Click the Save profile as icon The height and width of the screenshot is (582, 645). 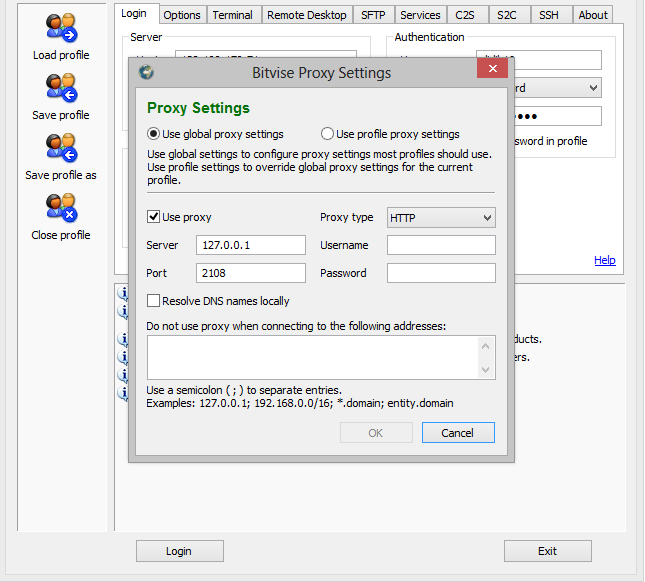pyautogui.click(x=61, y=148)
